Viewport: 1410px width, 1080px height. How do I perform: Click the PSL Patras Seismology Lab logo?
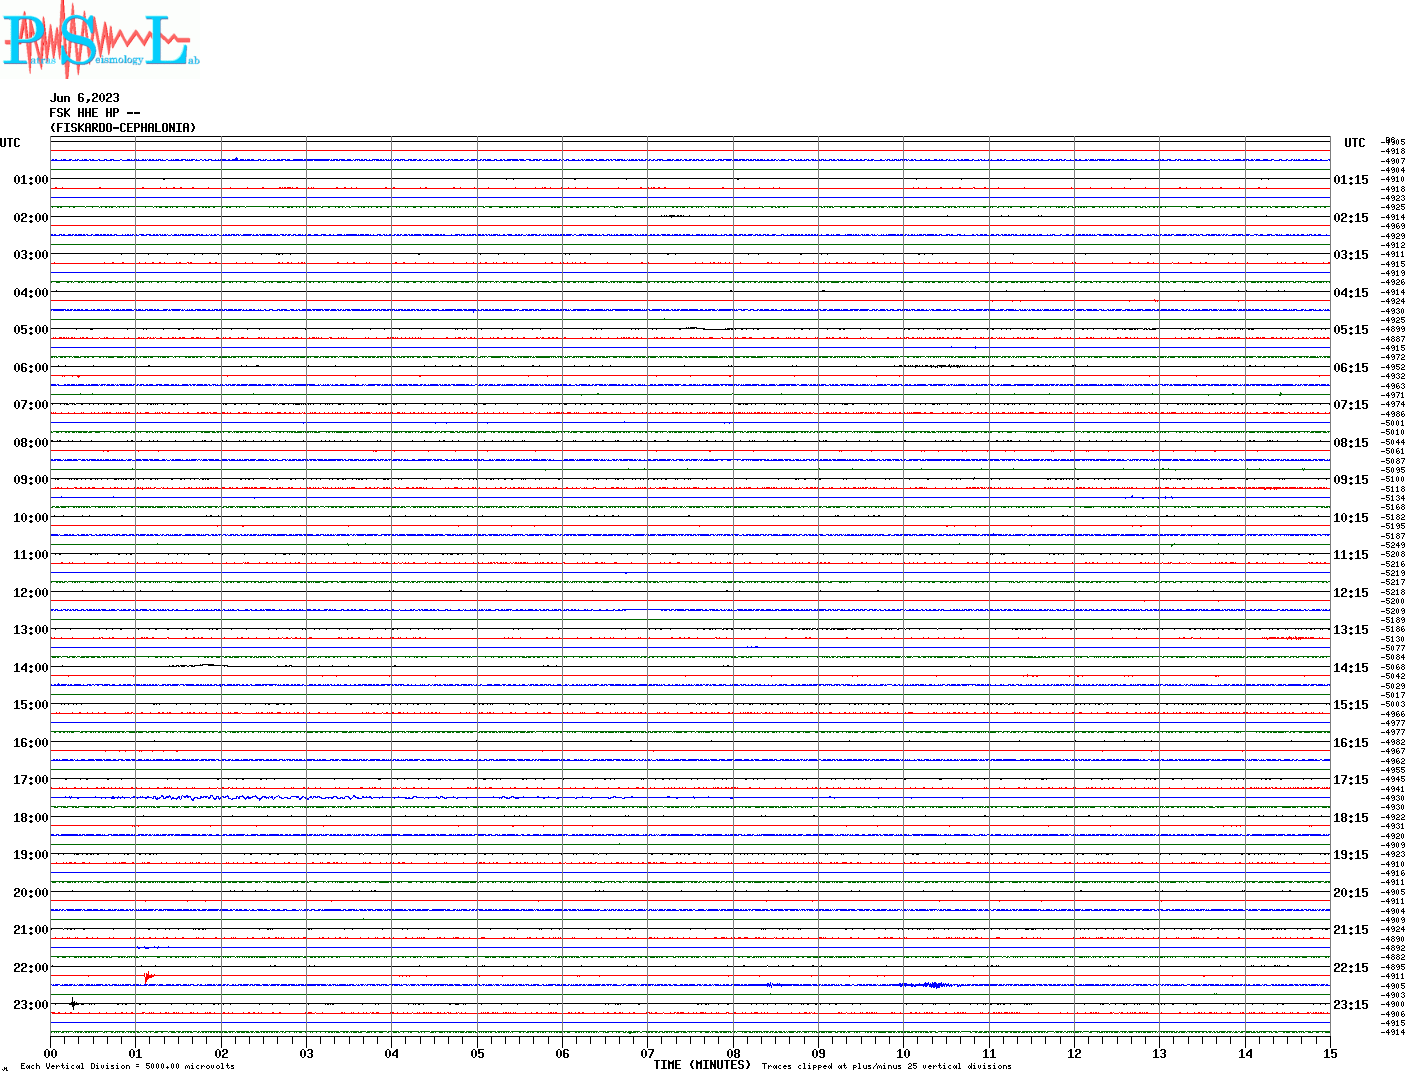pos(100,39)
